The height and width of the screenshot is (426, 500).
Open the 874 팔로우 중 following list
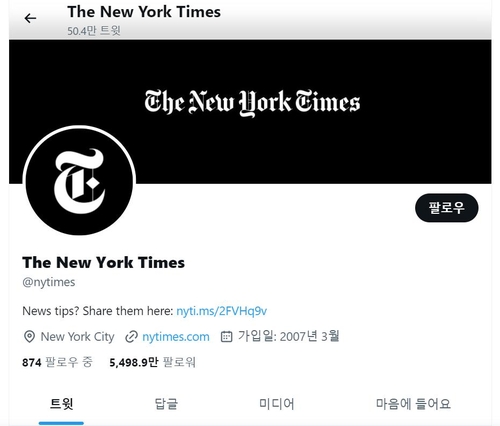click(57, 362)
